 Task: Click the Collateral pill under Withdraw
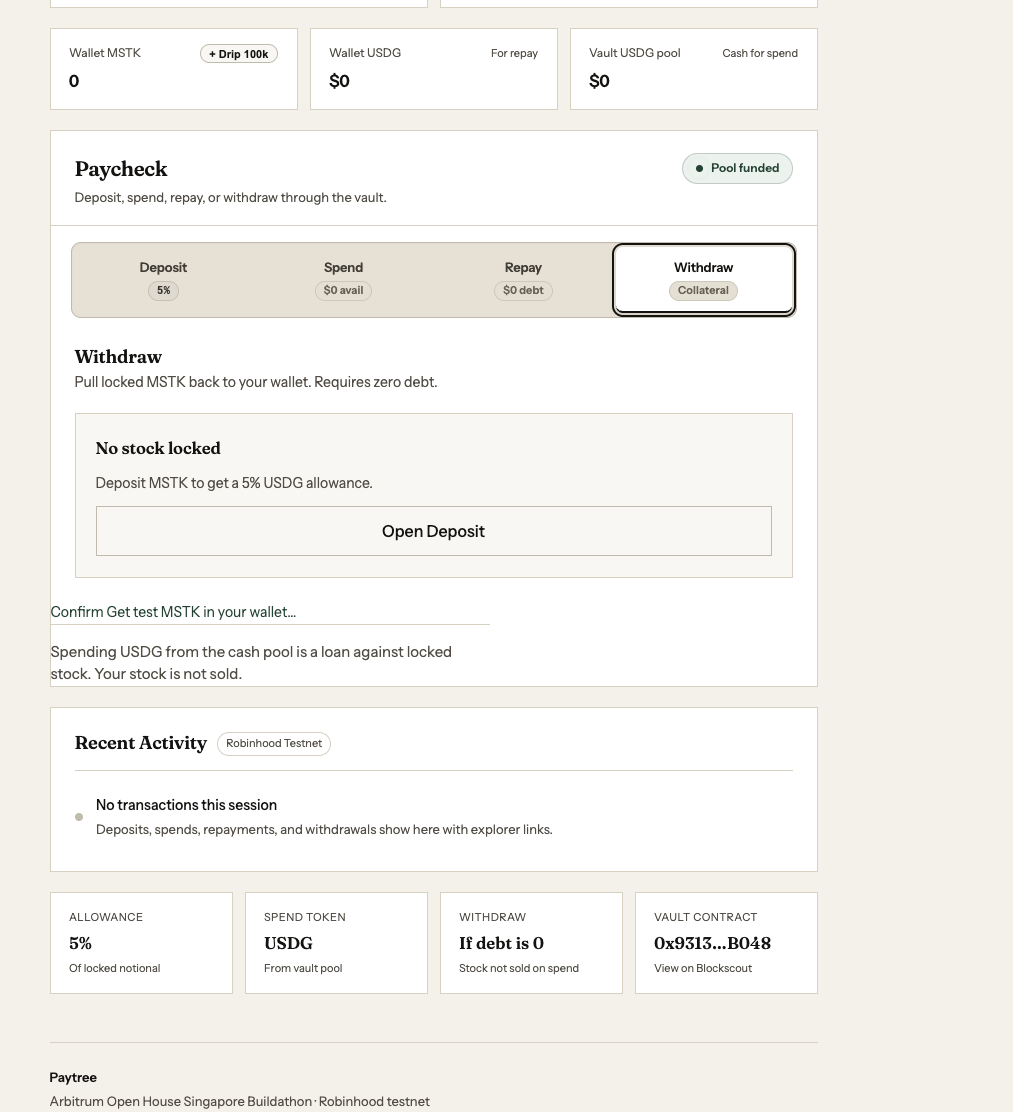(x=703, y=291)
